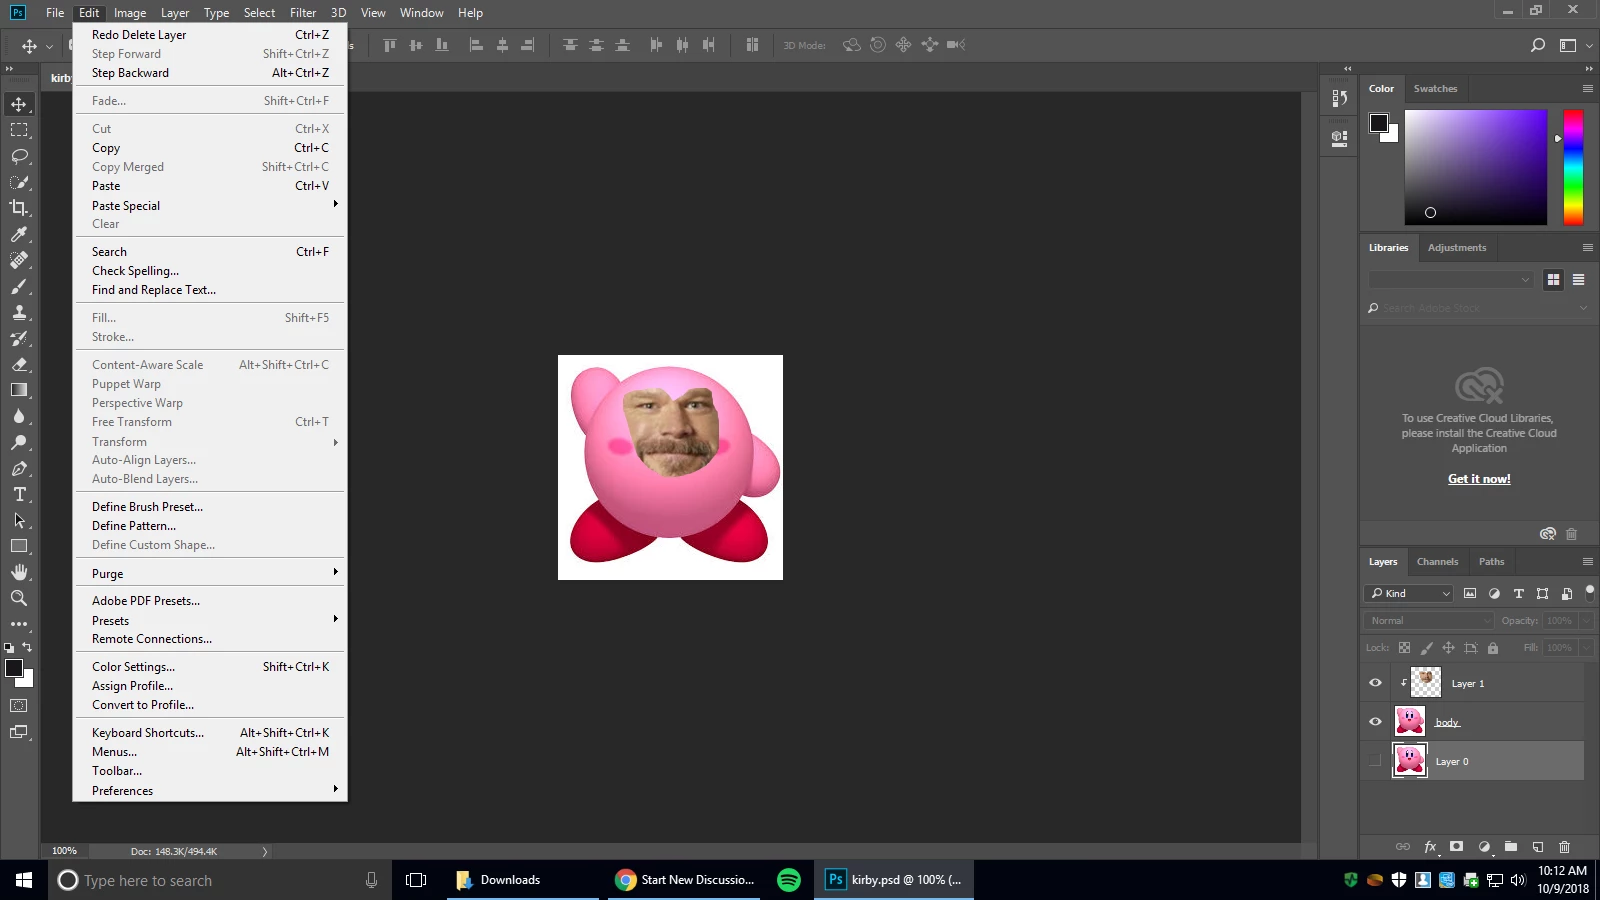Select the Horizontal Type tool
The height and width of the screenshot is (900, 1600).
click(19, 494)
